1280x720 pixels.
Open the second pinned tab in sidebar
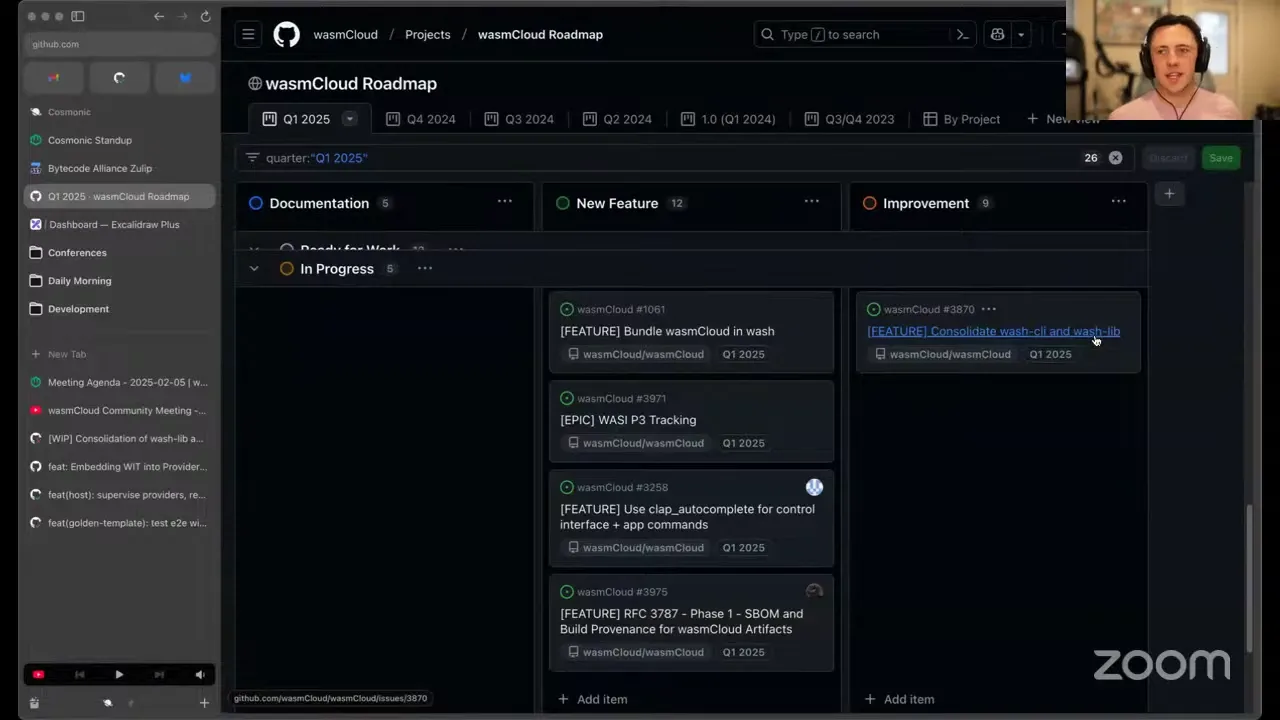point(119,77)
